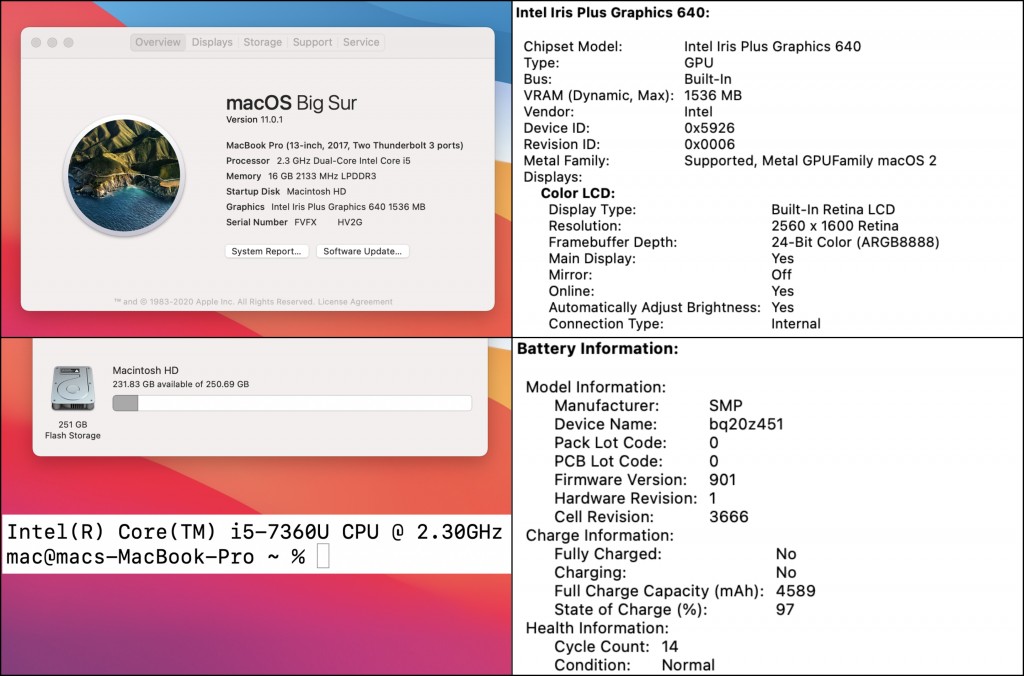Select the Cell Revision '3666'

click(x=729, y=517)
